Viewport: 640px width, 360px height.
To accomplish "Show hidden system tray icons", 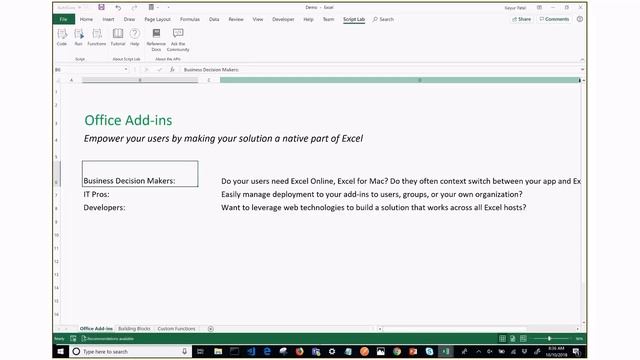I will point(478,351).
